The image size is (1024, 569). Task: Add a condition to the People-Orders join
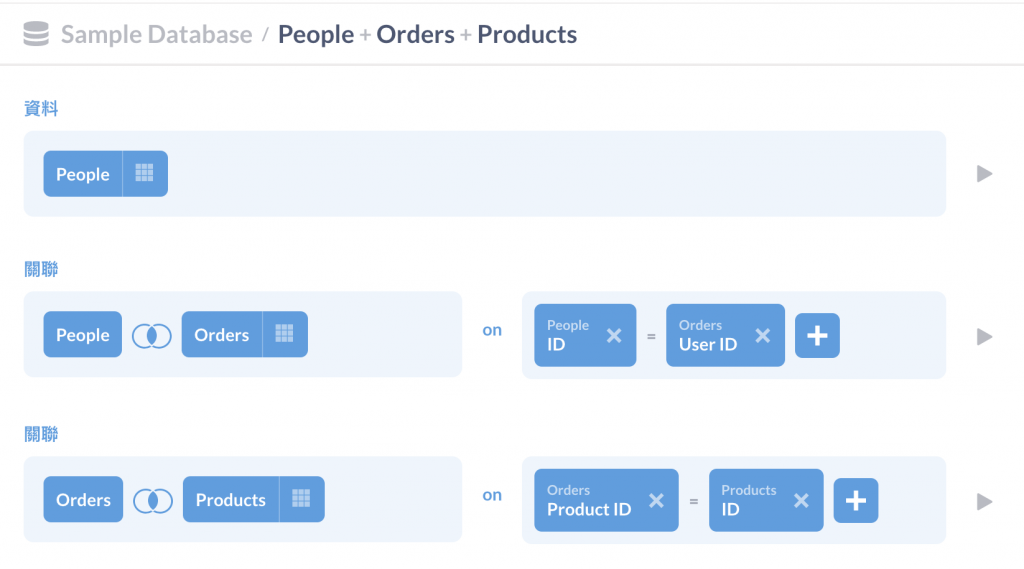tap(817, 336)
